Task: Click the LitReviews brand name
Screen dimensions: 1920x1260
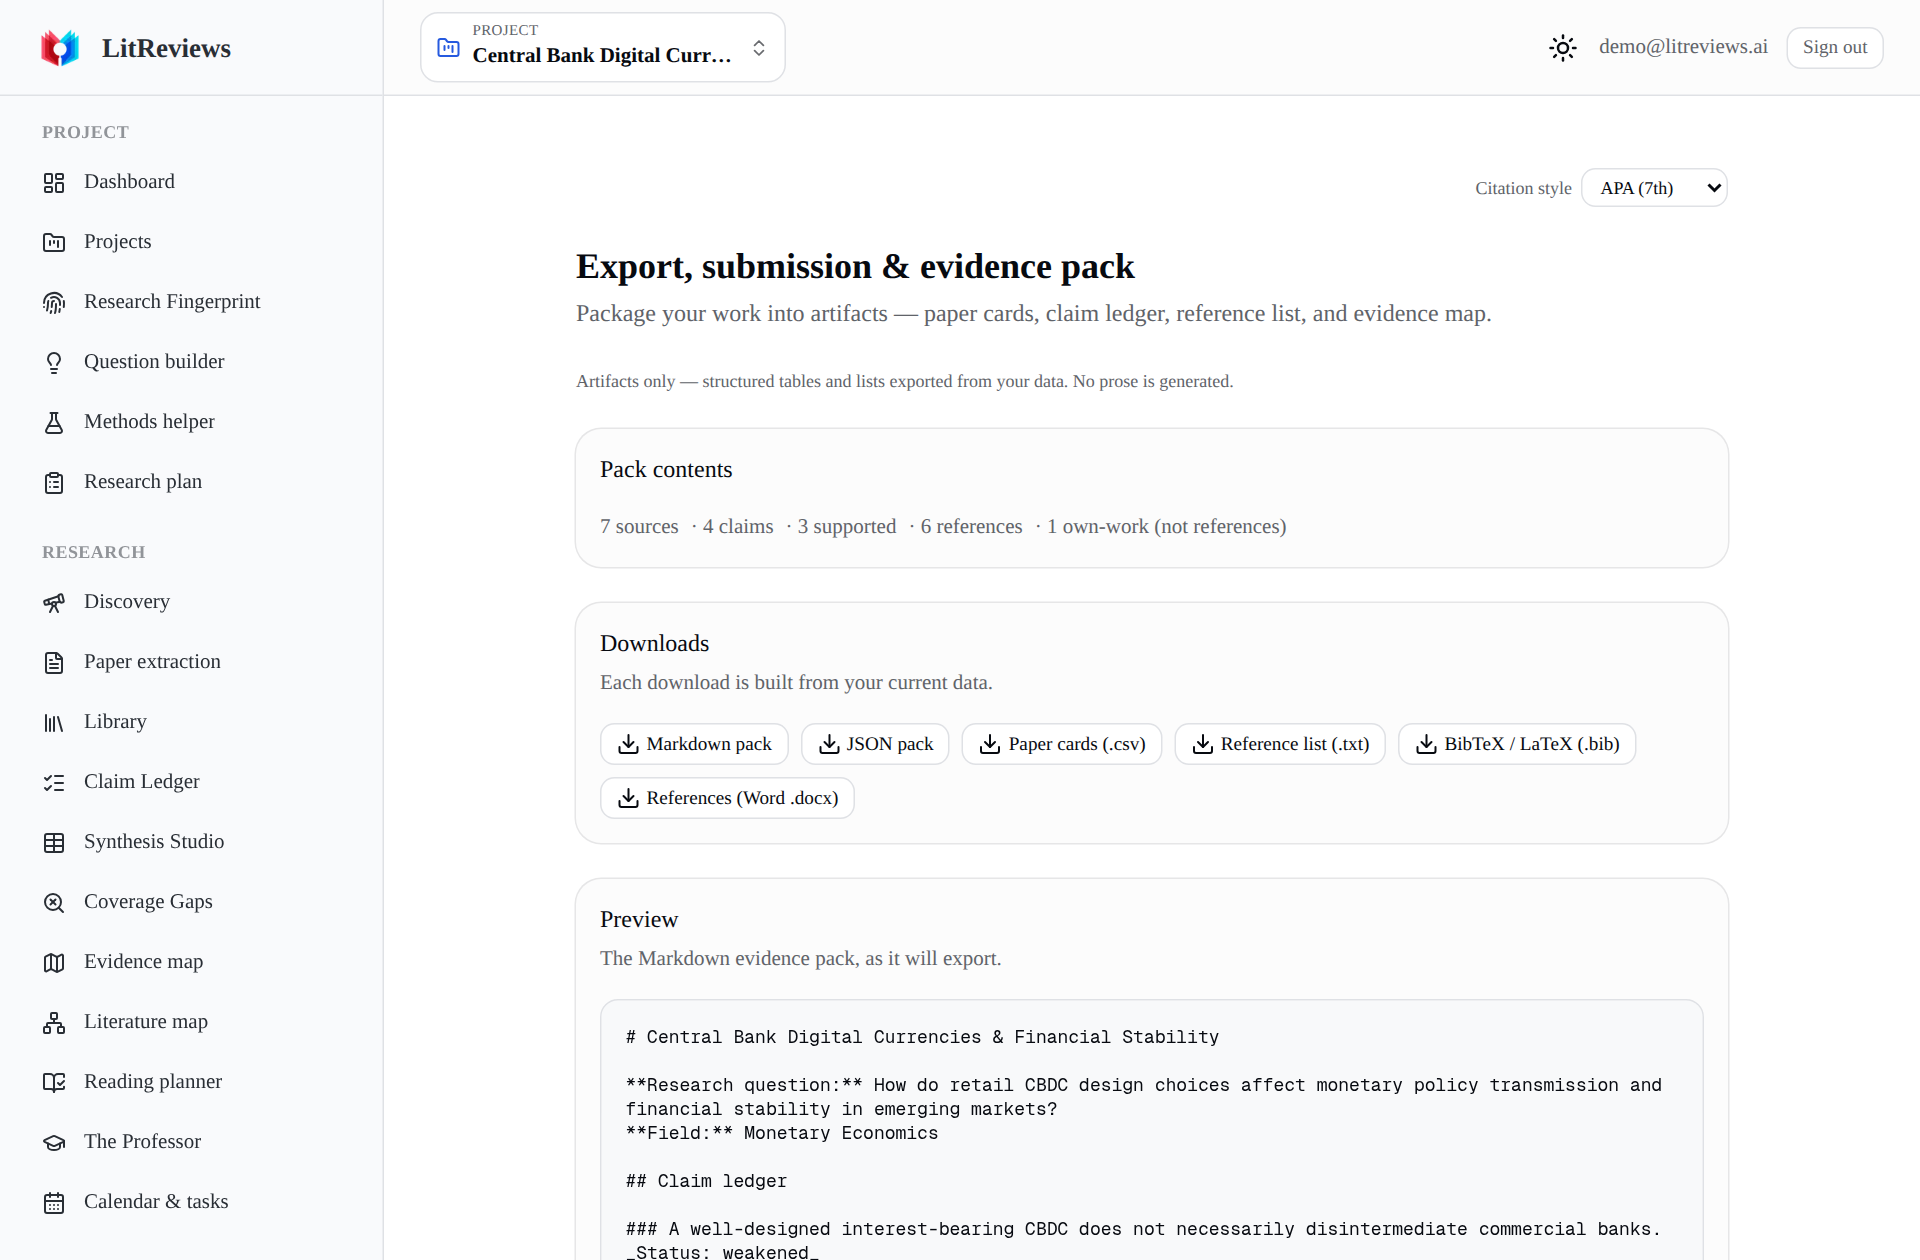Action: (x=166, y=48)
